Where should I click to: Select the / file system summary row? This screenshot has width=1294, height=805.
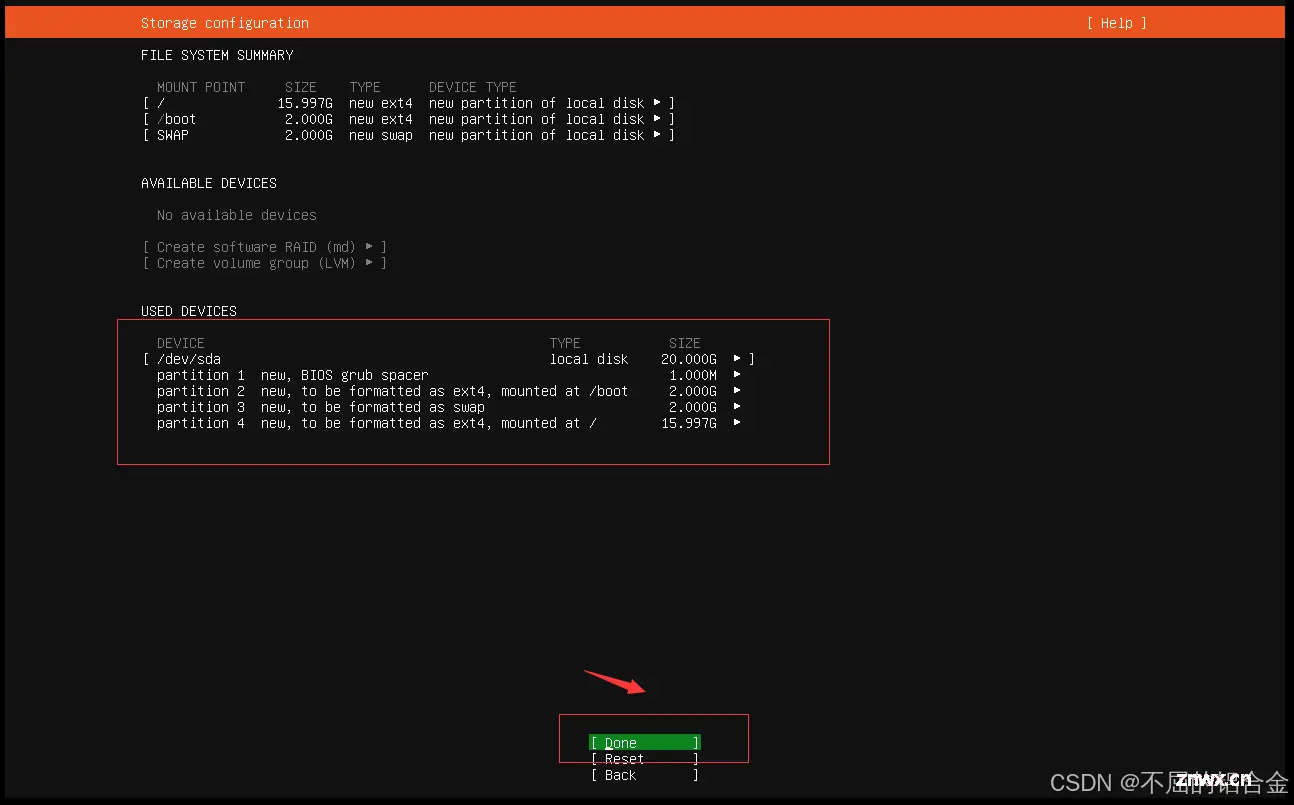(x=409, y=103)
